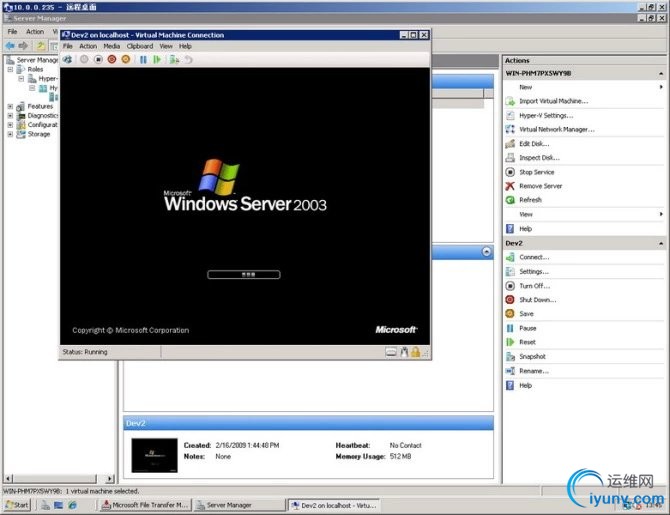Expand the Features tree node

10,106
